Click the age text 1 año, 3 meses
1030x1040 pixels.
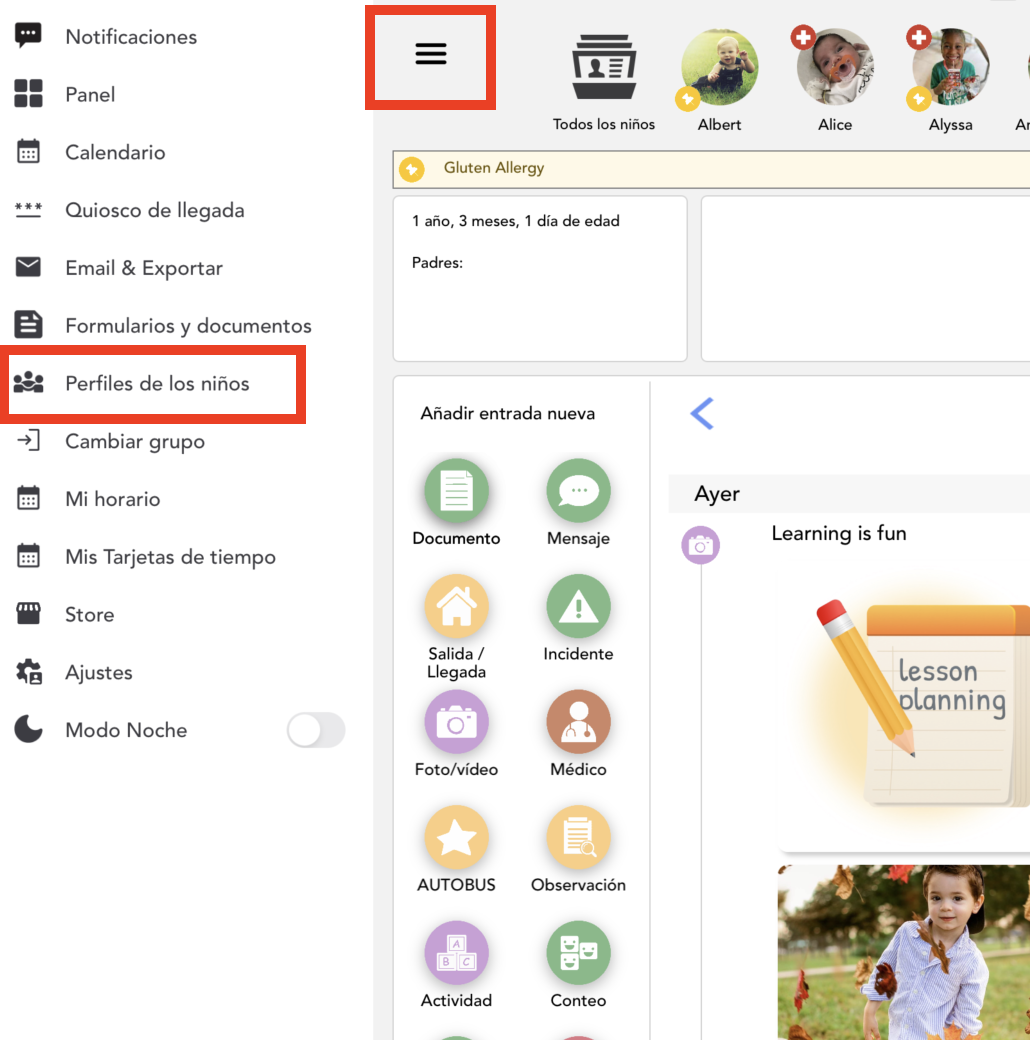[515, 222]
